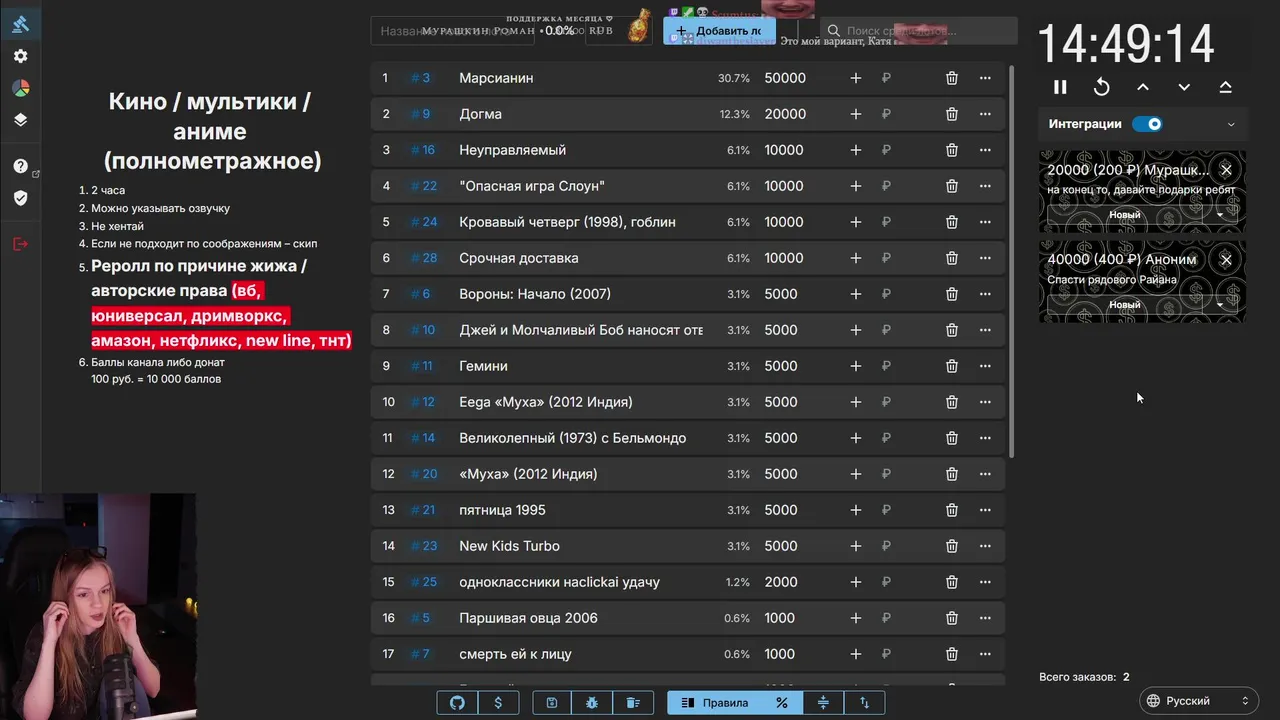The width and height of the screenshot is (1280, 720).
Task: Pause the auction timer
Action: (1060, 87)
